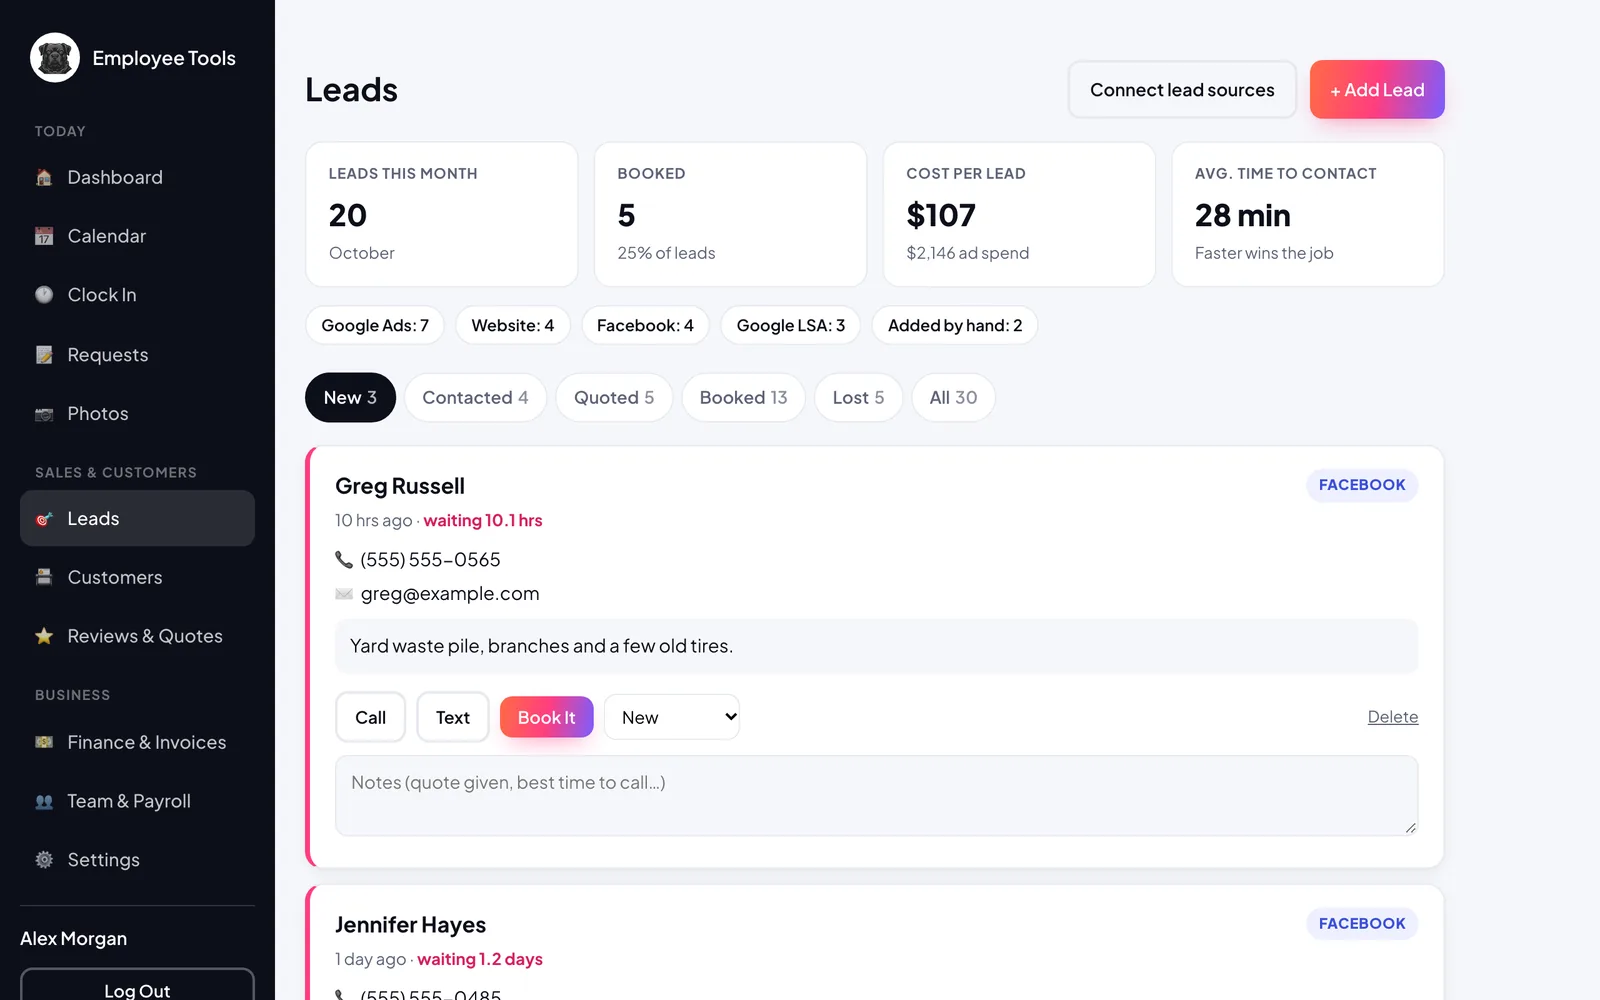The width and height of the screenshot is (1600, 1000).
Task: Click the Finance & Invoices money icon
Action: coord(44,742)
